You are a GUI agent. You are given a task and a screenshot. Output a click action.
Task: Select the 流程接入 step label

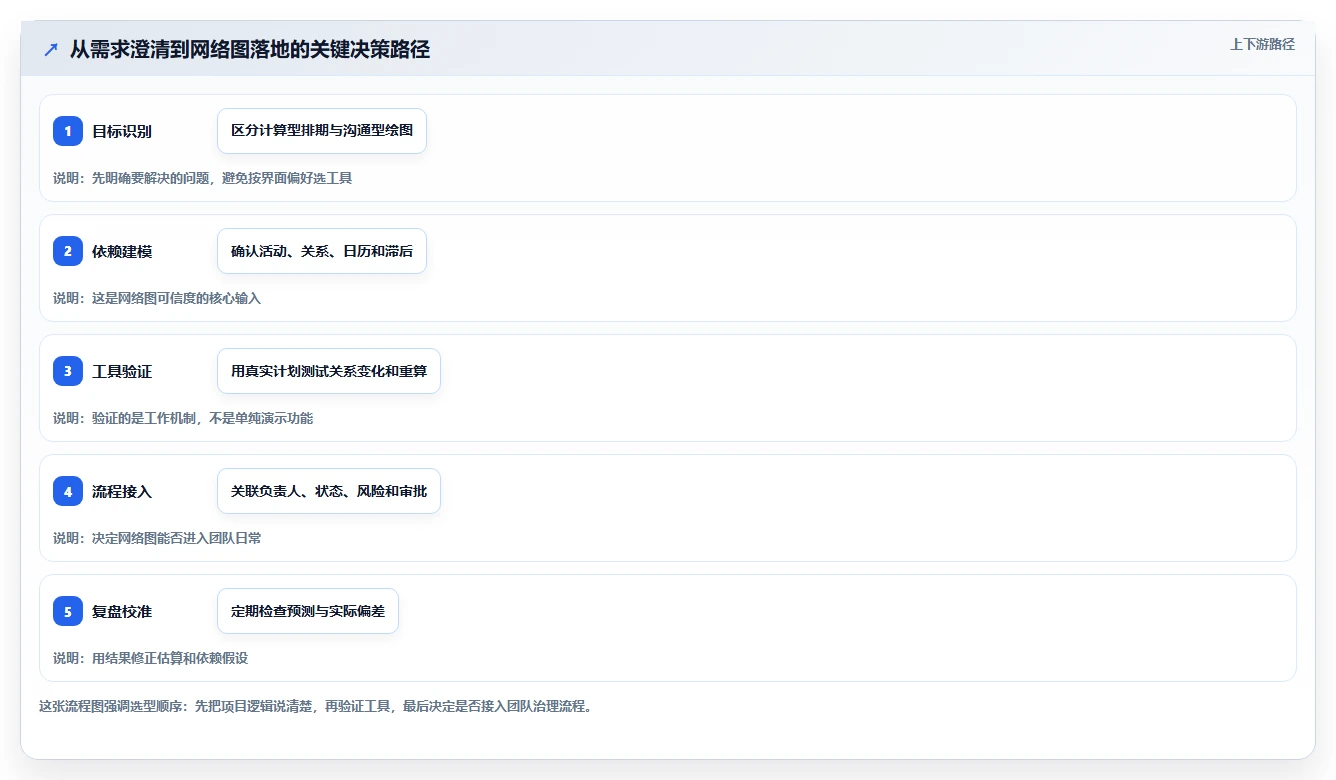point(122,491)
